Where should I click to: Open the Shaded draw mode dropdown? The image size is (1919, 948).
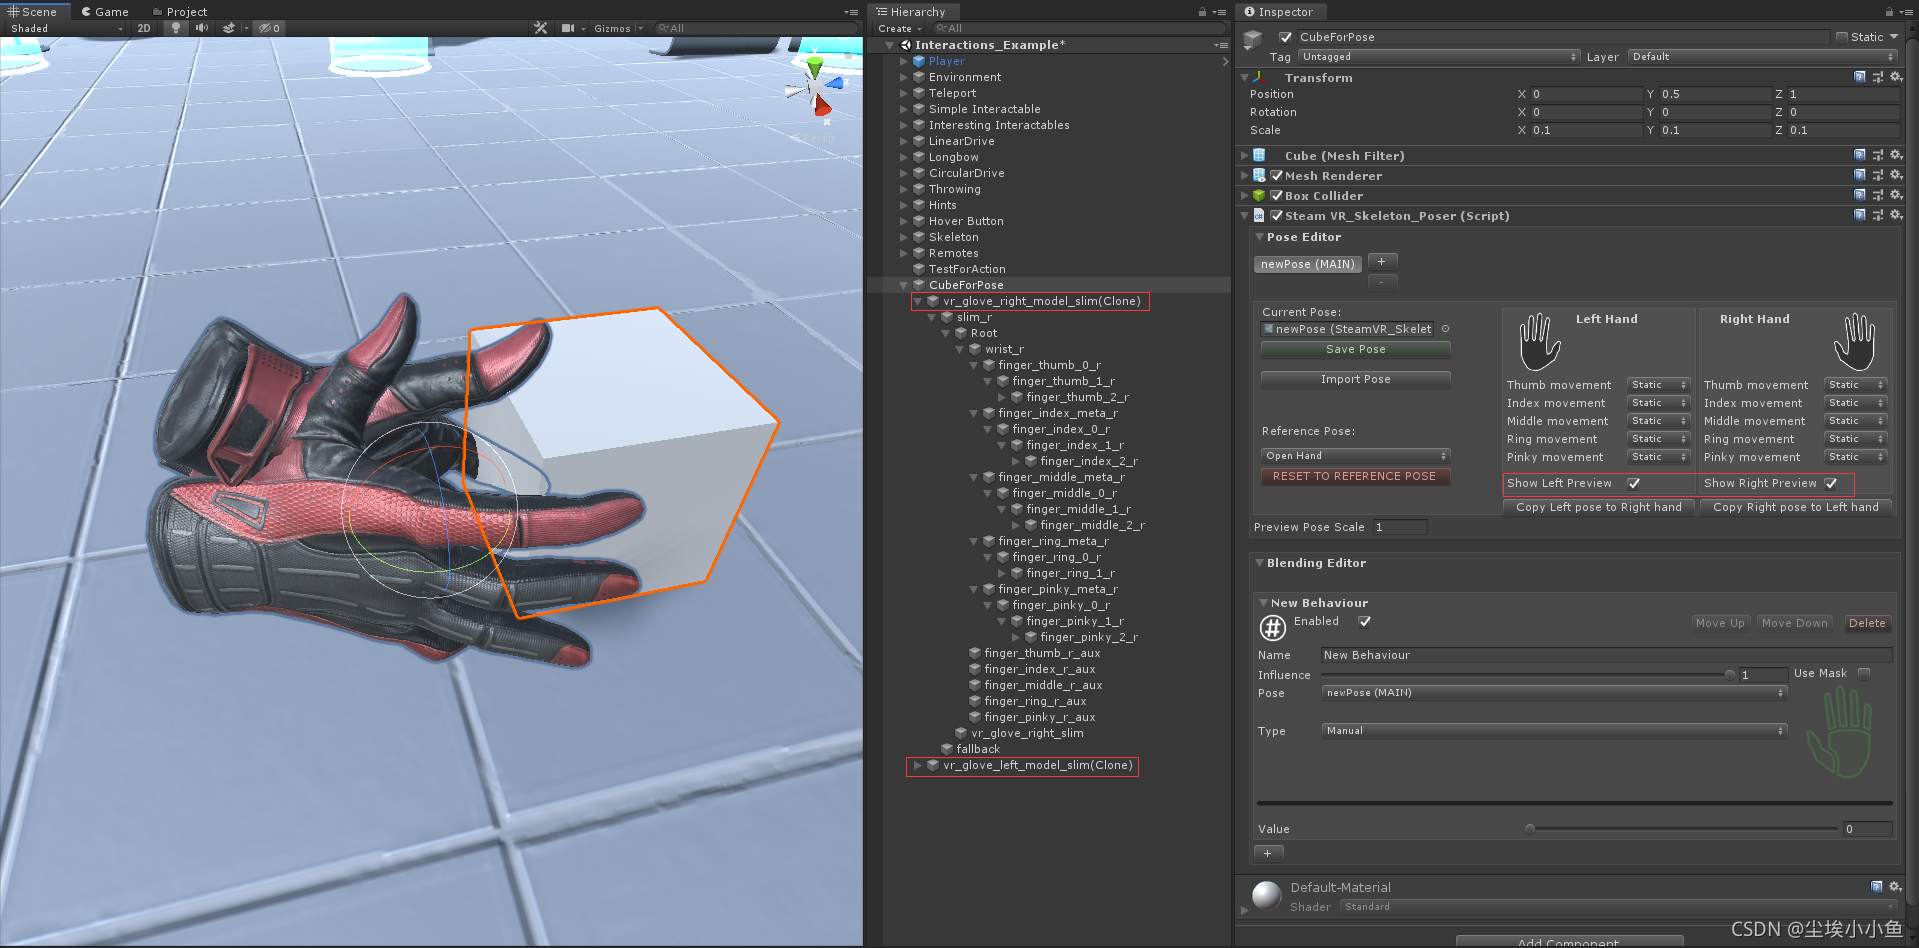coord(66,28)
